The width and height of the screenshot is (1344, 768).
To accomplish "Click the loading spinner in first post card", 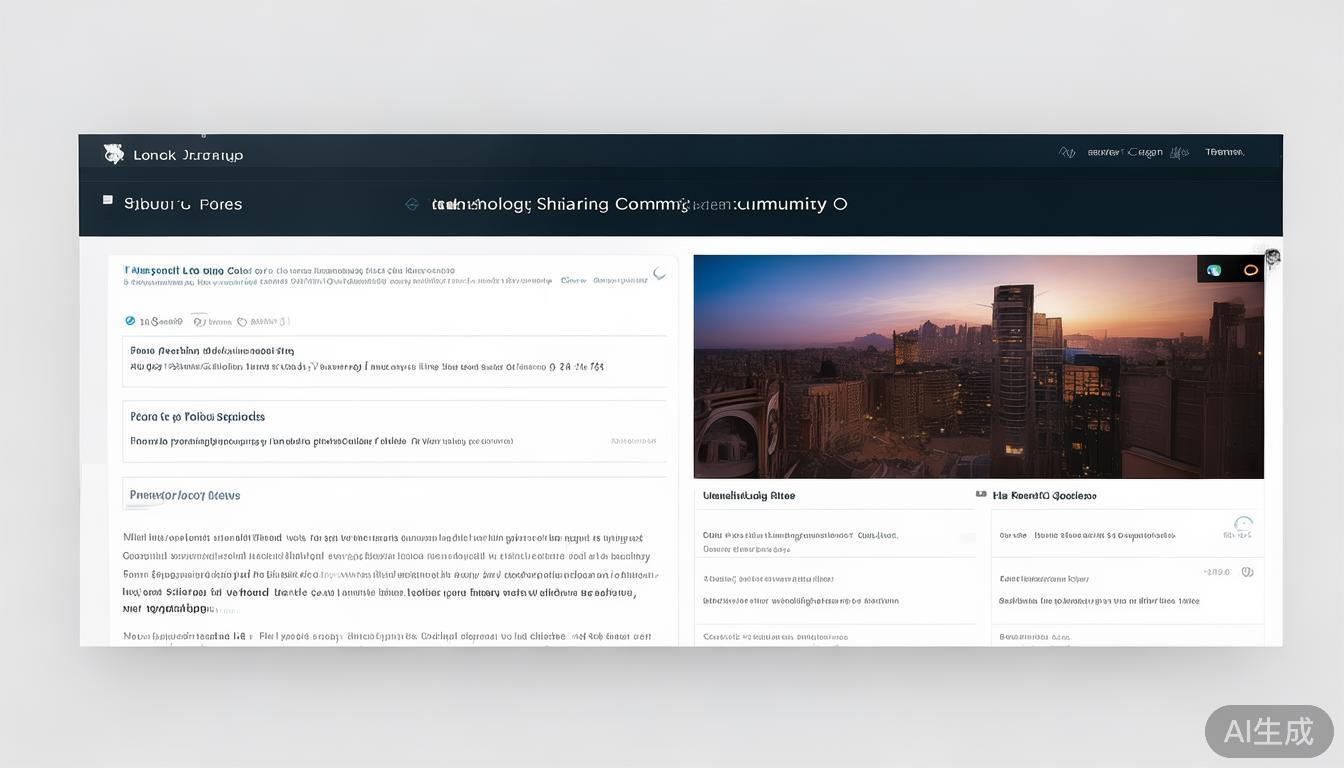I will point(659,273).
